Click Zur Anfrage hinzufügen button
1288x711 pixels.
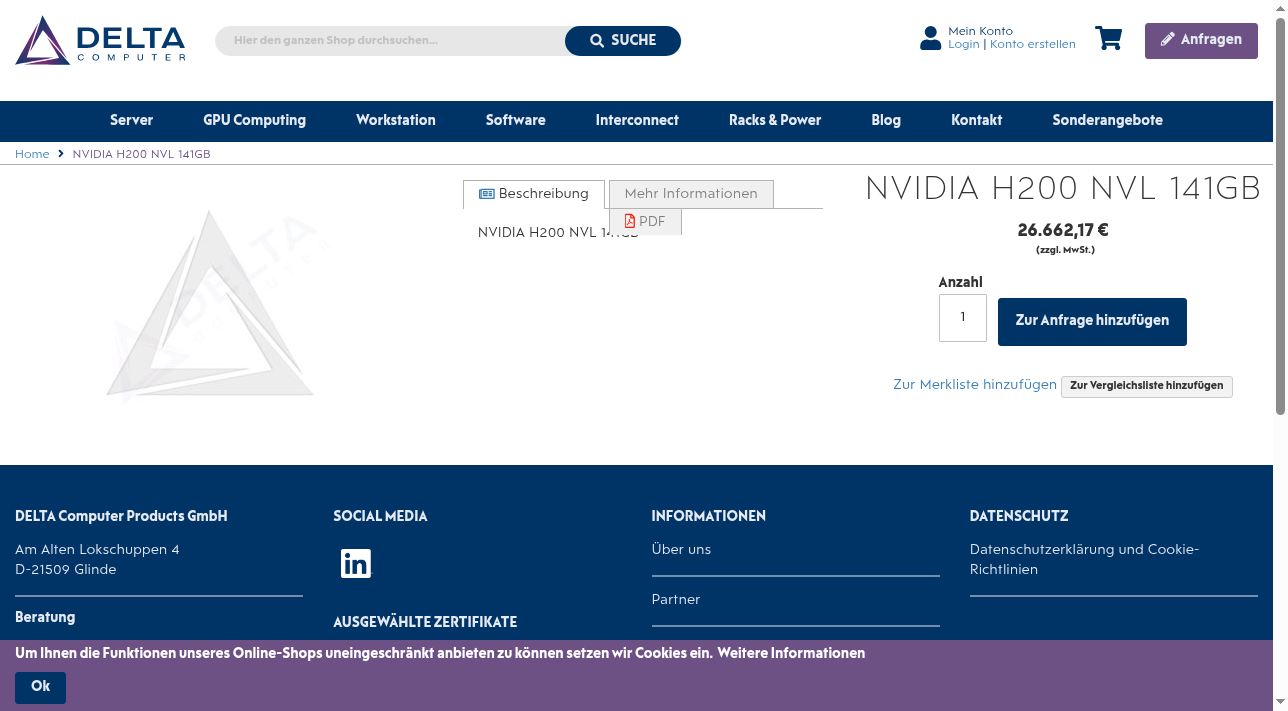pos(1092,322)
